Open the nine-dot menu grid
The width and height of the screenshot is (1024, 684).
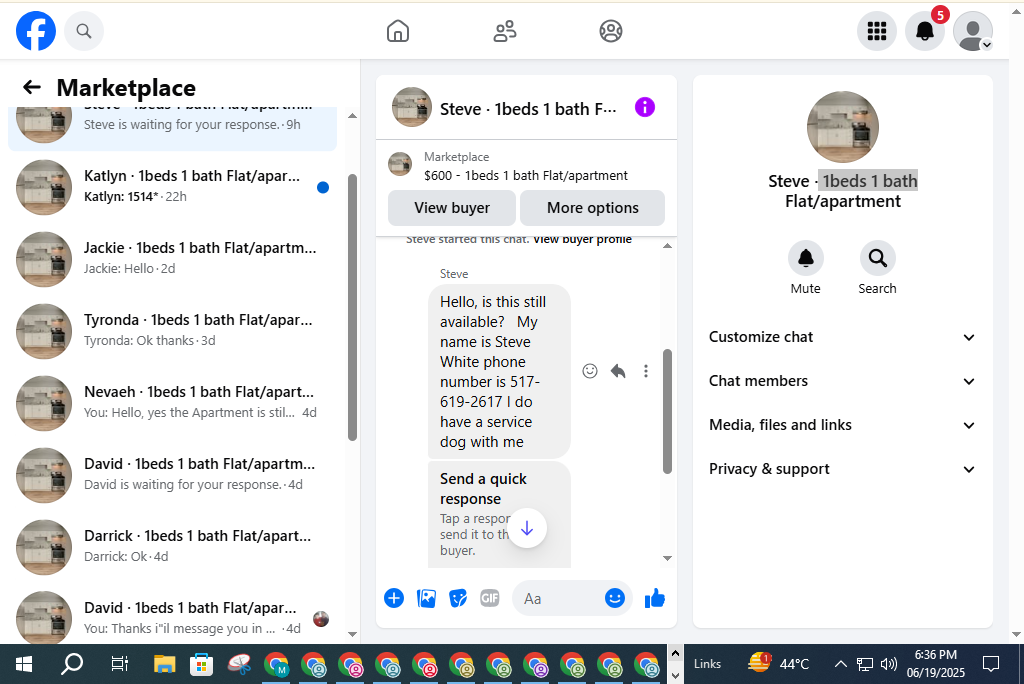[x=876, y=31]
